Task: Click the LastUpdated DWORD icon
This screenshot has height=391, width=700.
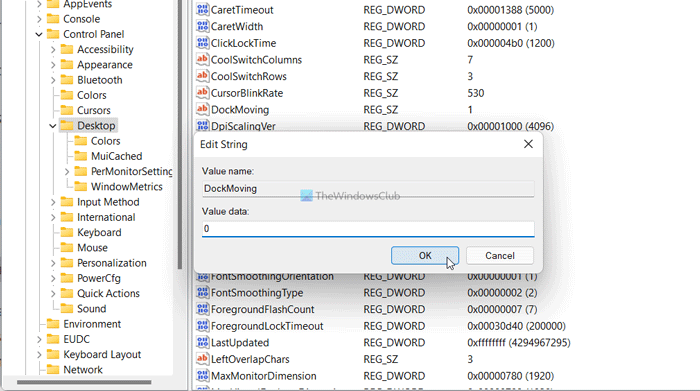Action: click(x=202, y=342)
